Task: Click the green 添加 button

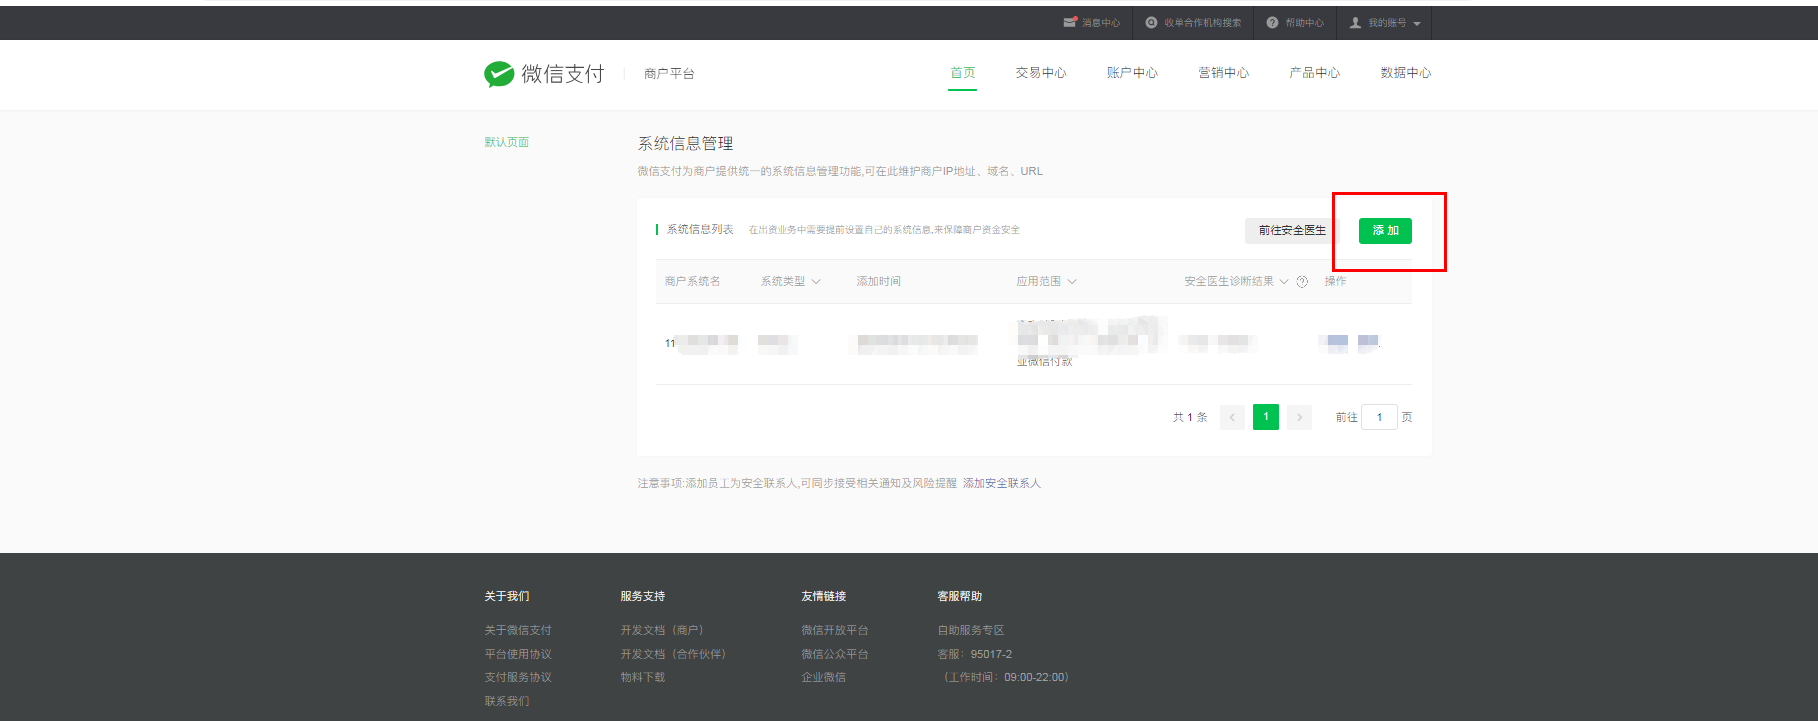Action: (1385, 231)
